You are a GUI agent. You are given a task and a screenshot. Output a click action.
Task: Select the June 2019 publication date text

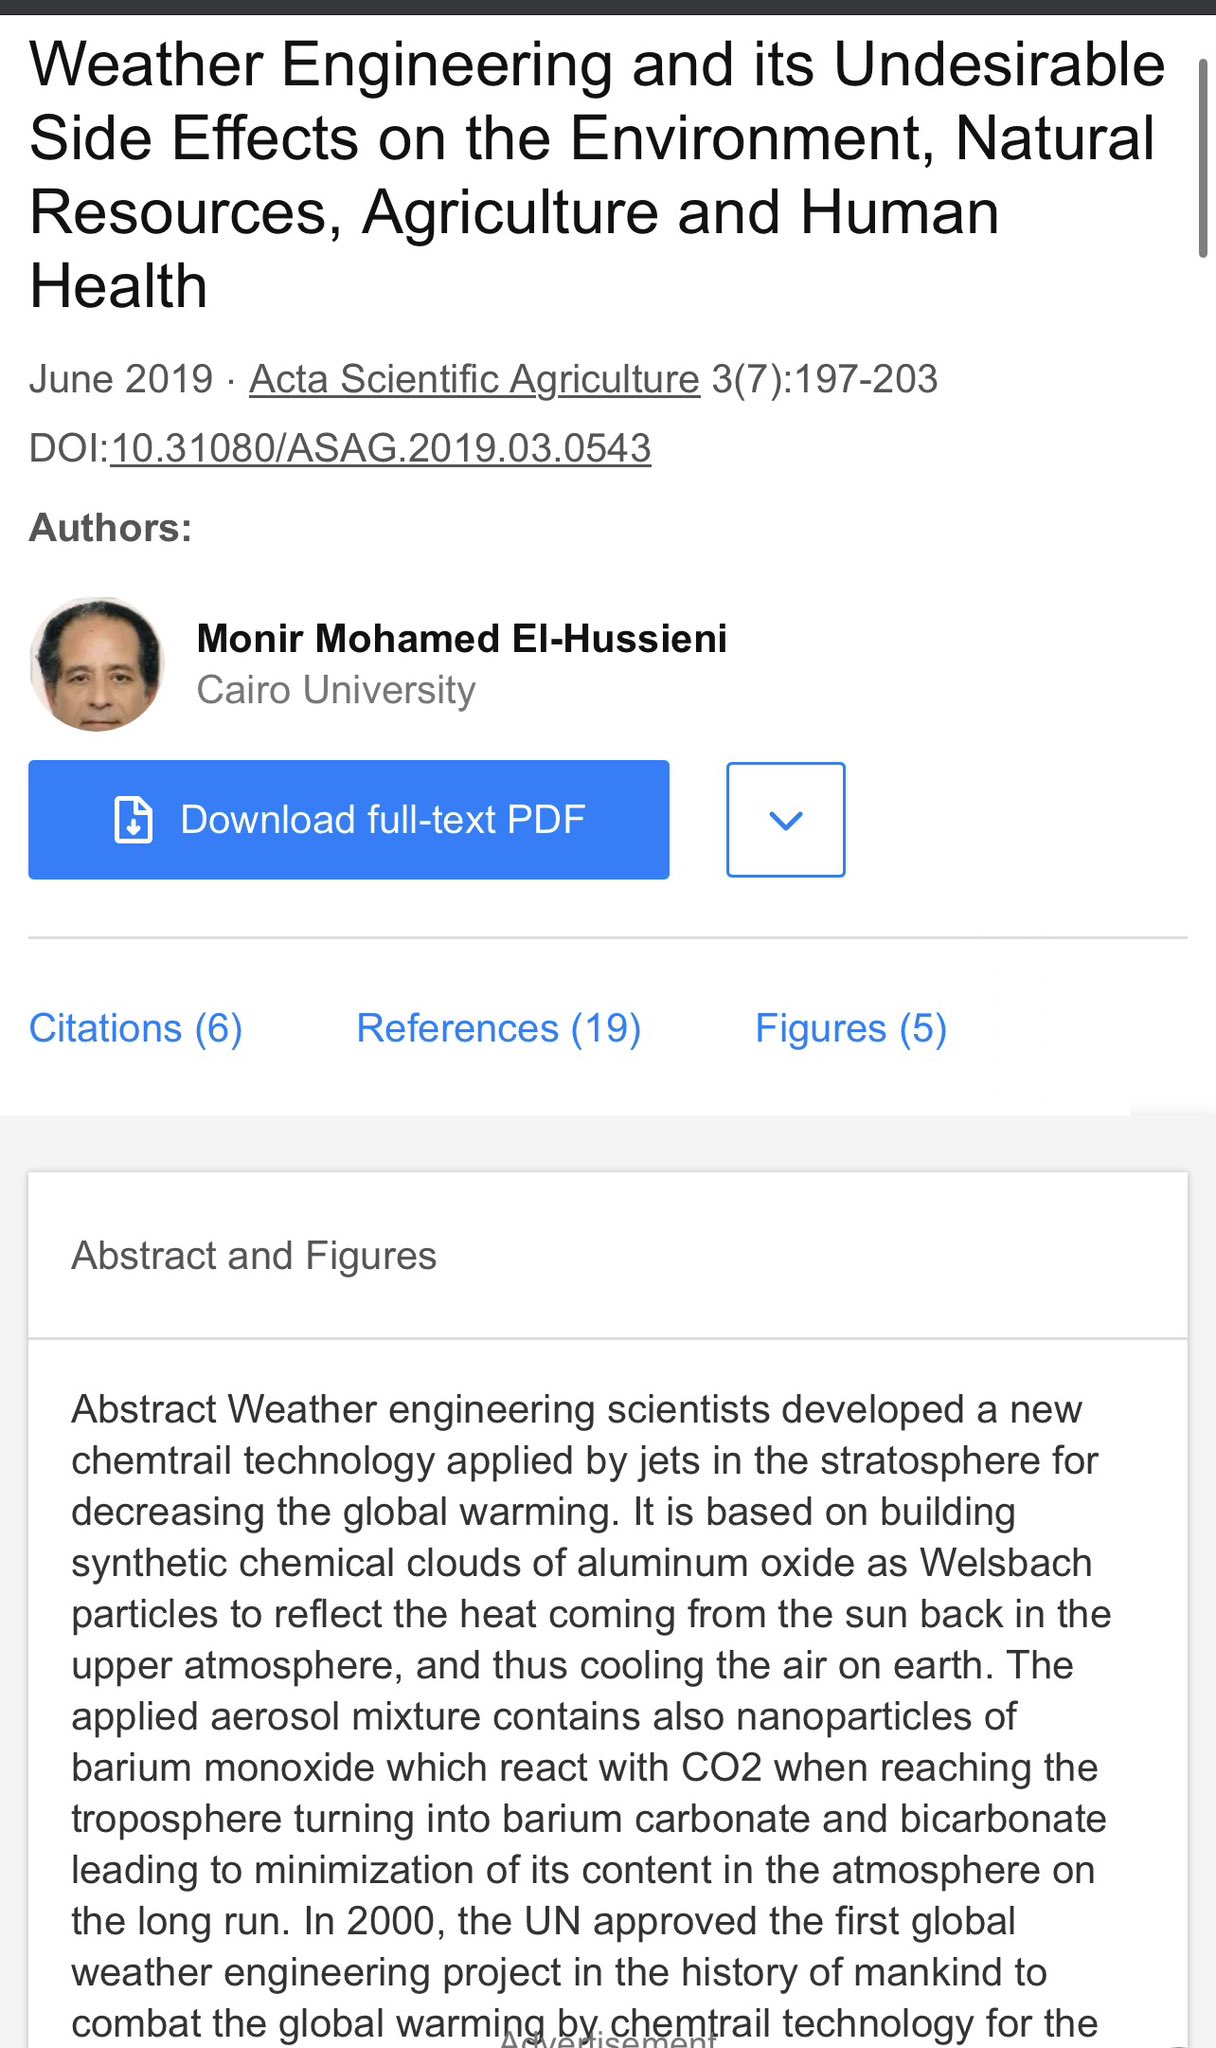click(120, 379)
